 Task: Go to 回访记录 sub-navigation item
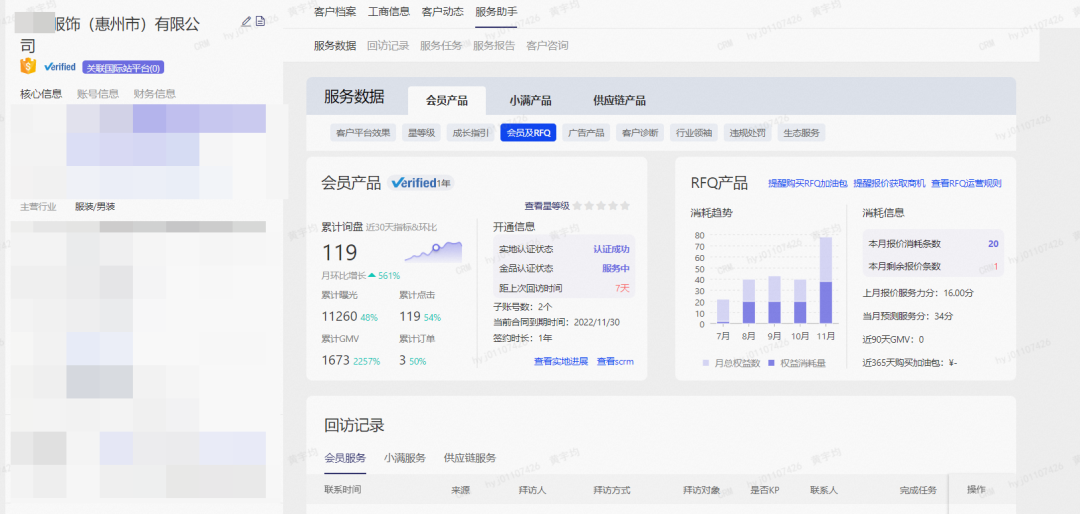tap(388, 46)
